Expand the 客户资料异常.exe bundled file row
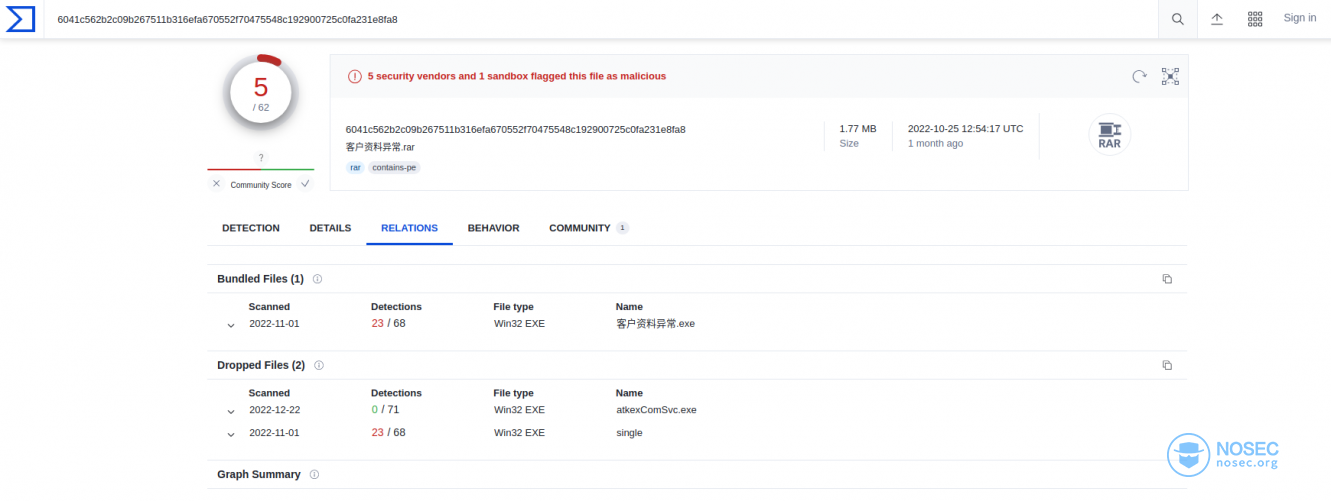1331x501 pixels. coord(231,324)
